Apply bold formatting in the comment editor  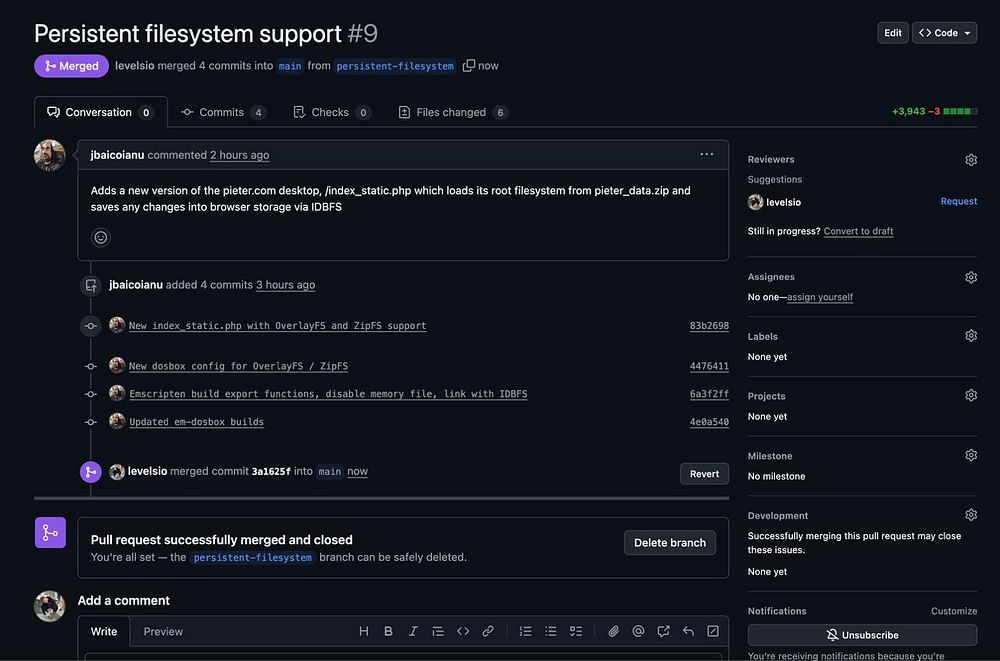(388, 631)
